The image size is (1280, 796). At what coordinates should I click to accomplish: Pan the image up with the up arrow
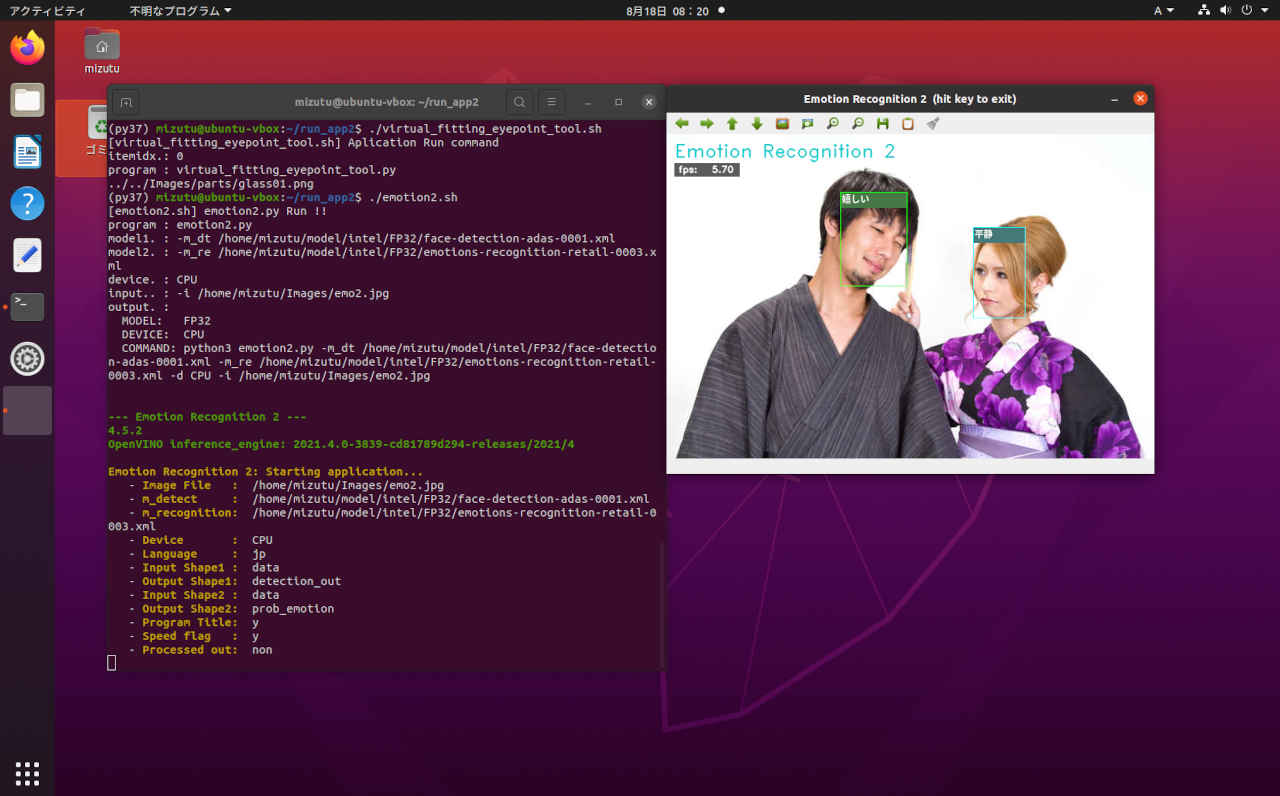[732, 124]
